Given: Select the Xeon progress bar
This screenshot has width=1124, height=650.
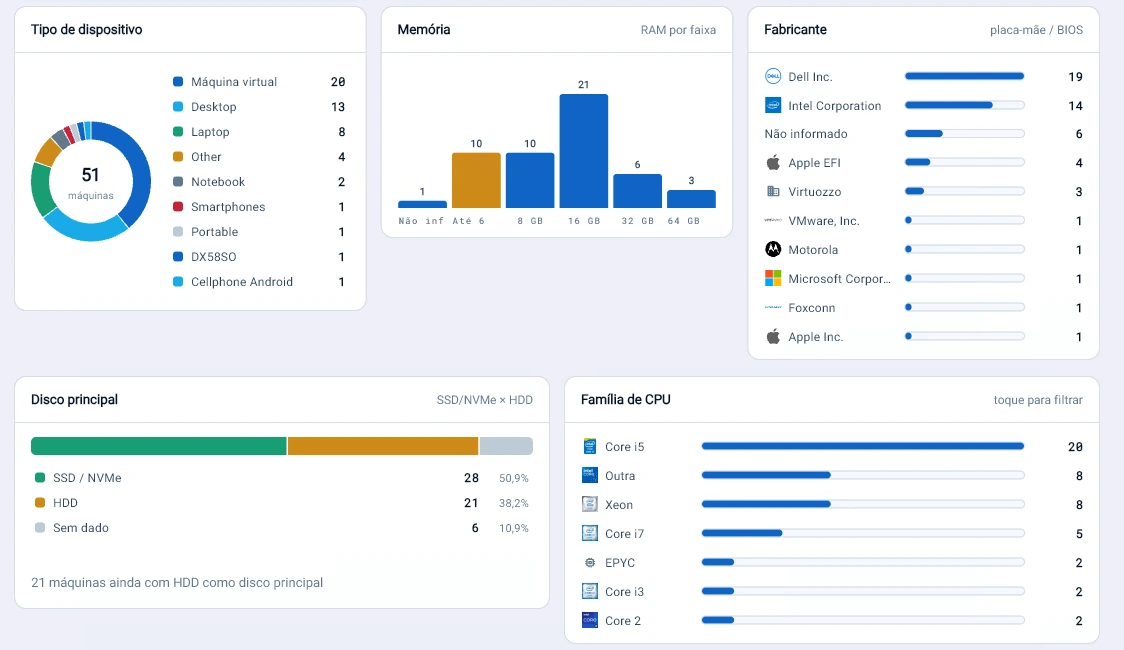Looking at the screenshot, I should tap(863, 504).
